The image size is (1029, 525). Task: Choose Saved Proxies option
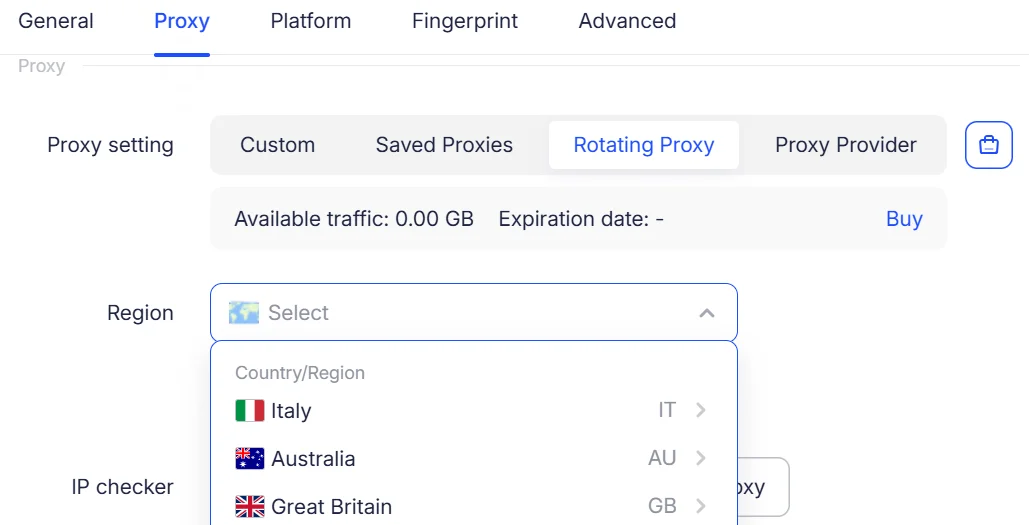click(444, 145)
